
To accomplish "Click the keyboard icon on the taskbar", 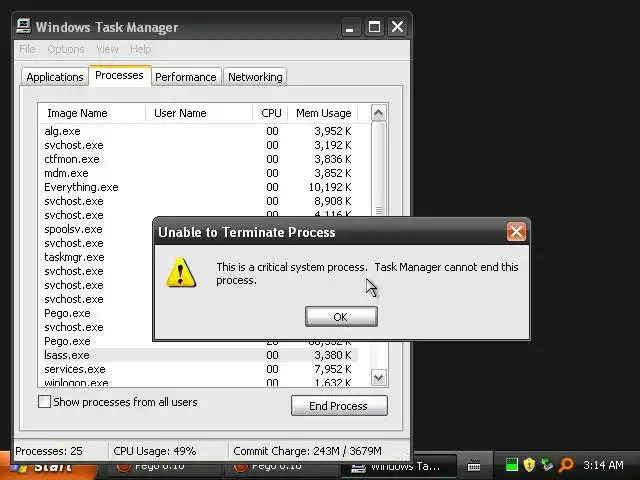I will coord(474,465).
